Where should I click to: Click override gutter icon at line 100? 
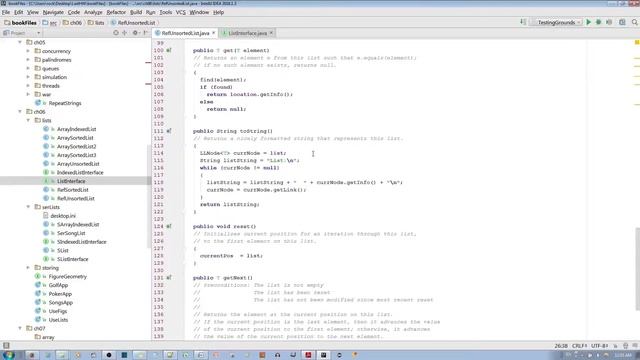click(169, 50)
